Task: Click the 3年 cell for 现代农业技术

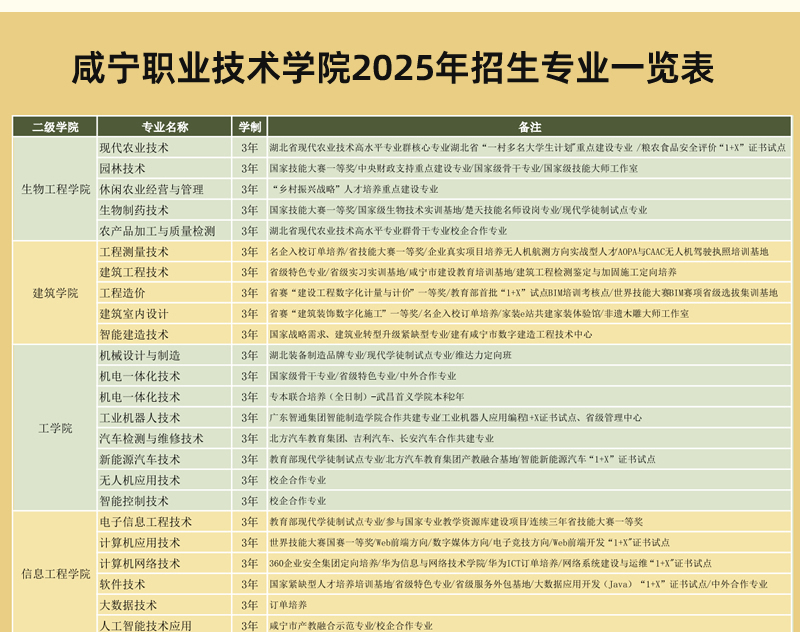Action: point(249,148)
